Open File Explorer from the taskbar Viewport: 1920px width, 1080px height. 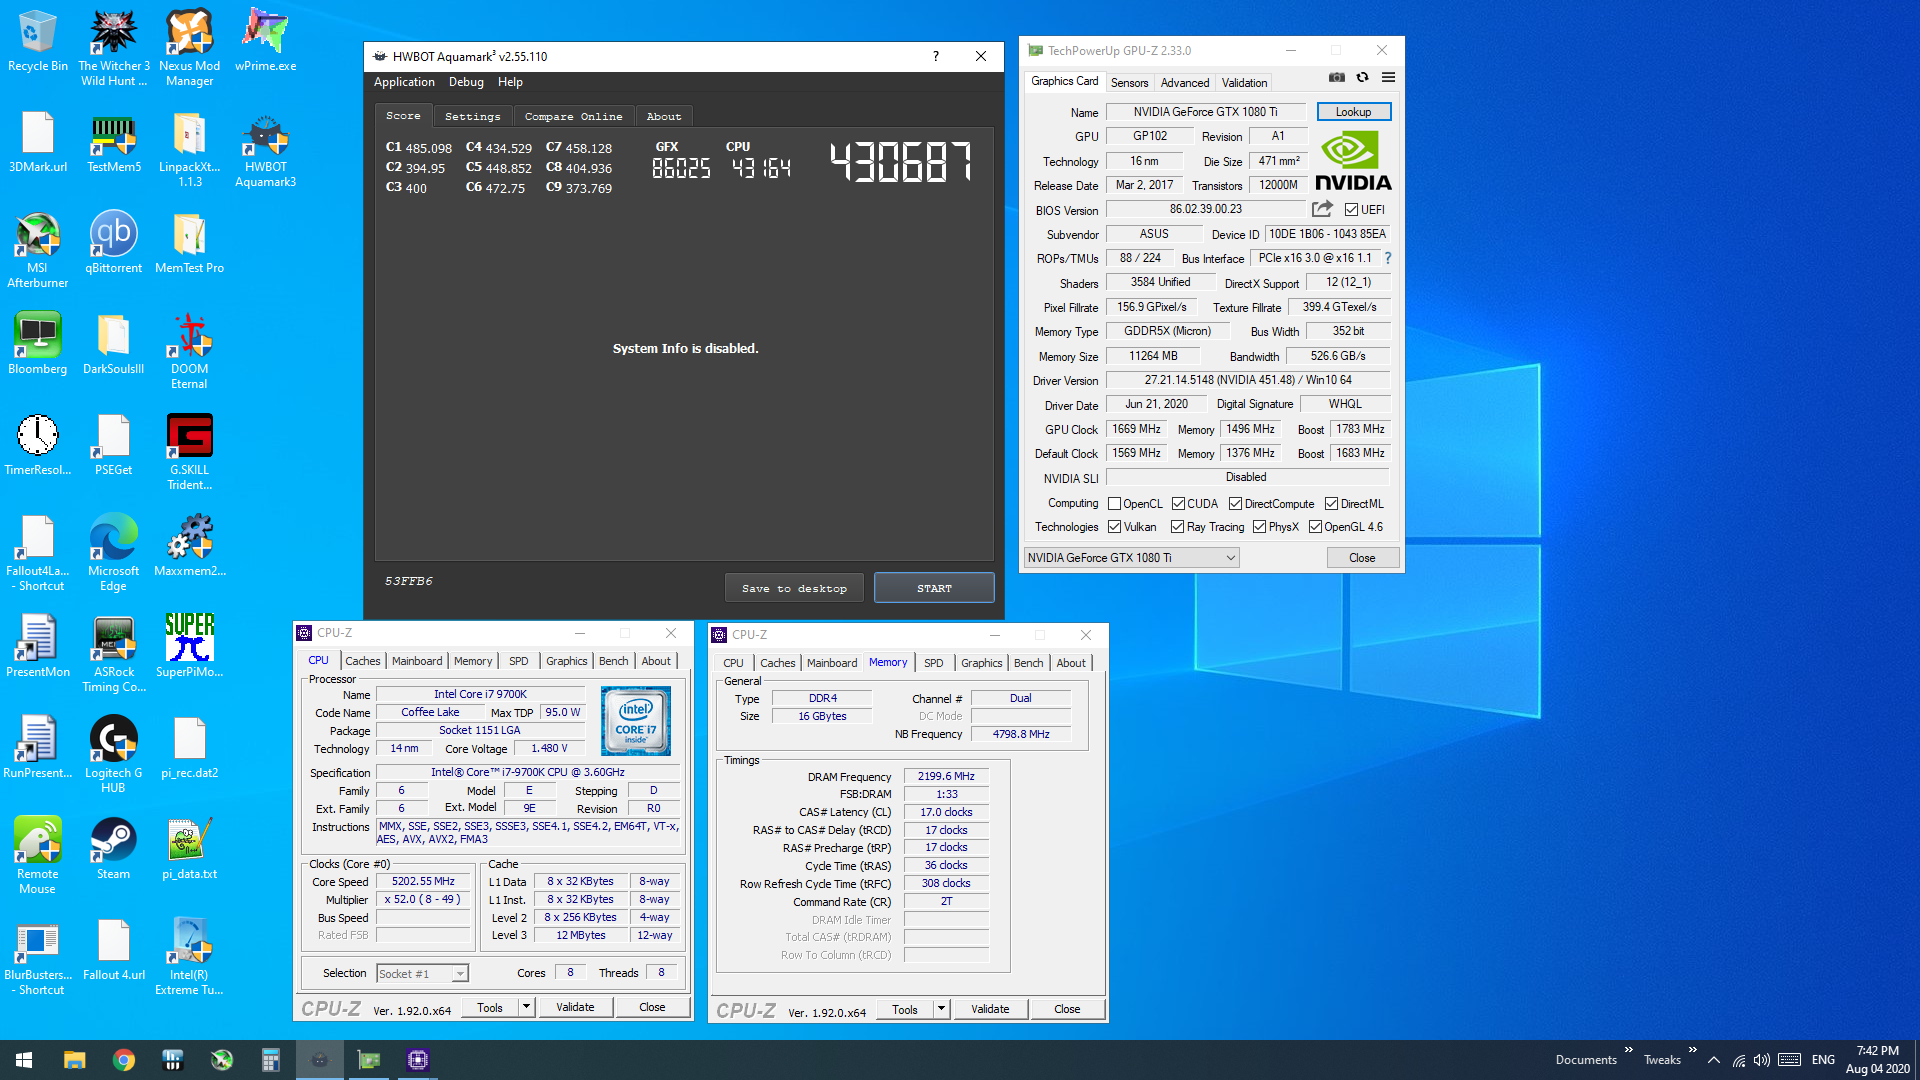(75, 1060)
